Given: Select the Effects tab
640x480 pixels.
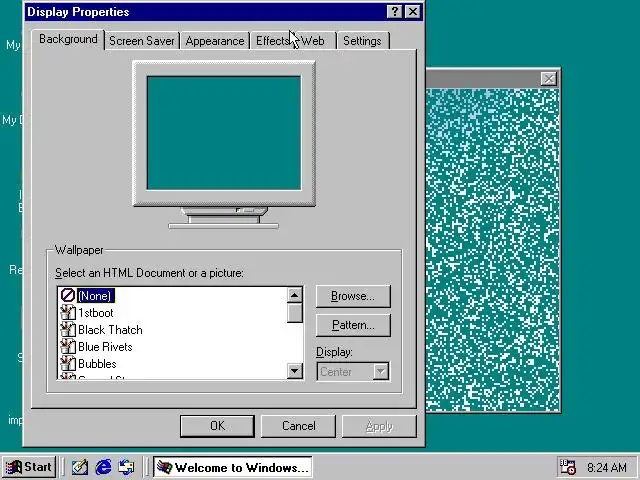Looking at the screenshot, I should (272, 41).
